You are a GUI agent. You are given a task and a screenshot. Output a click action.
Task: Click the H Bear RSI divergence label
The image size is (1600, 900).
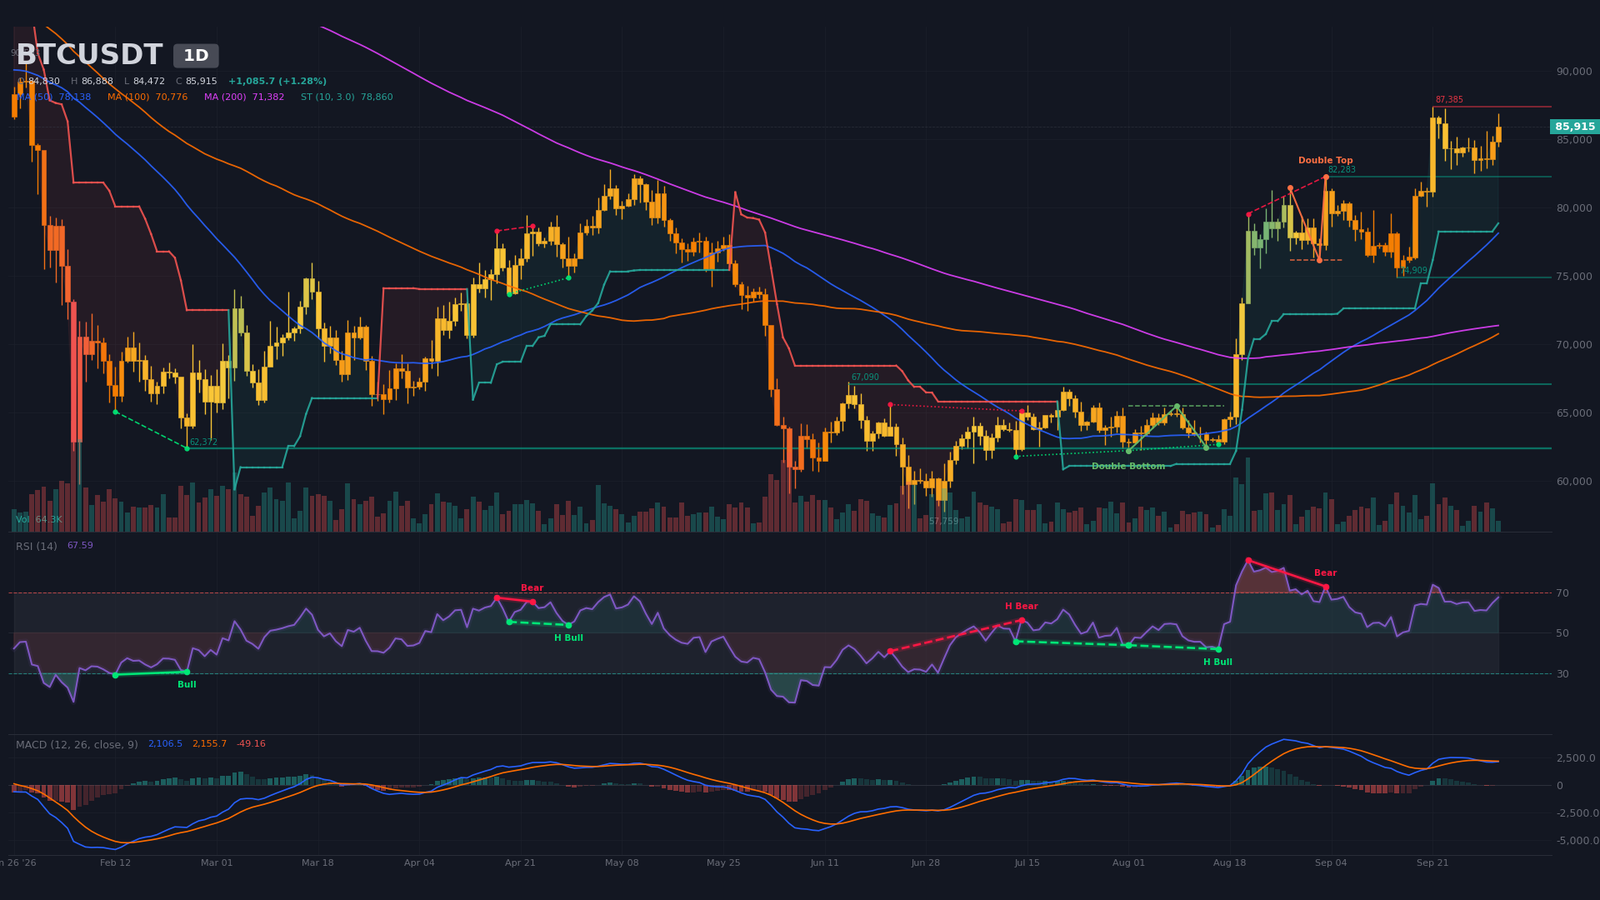point(1021,606)
